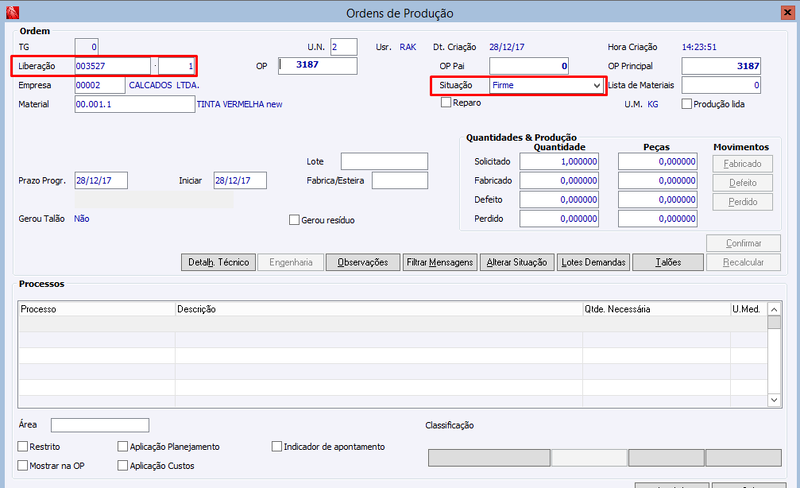Open the Situação dropdown arrow

(596, 86)
